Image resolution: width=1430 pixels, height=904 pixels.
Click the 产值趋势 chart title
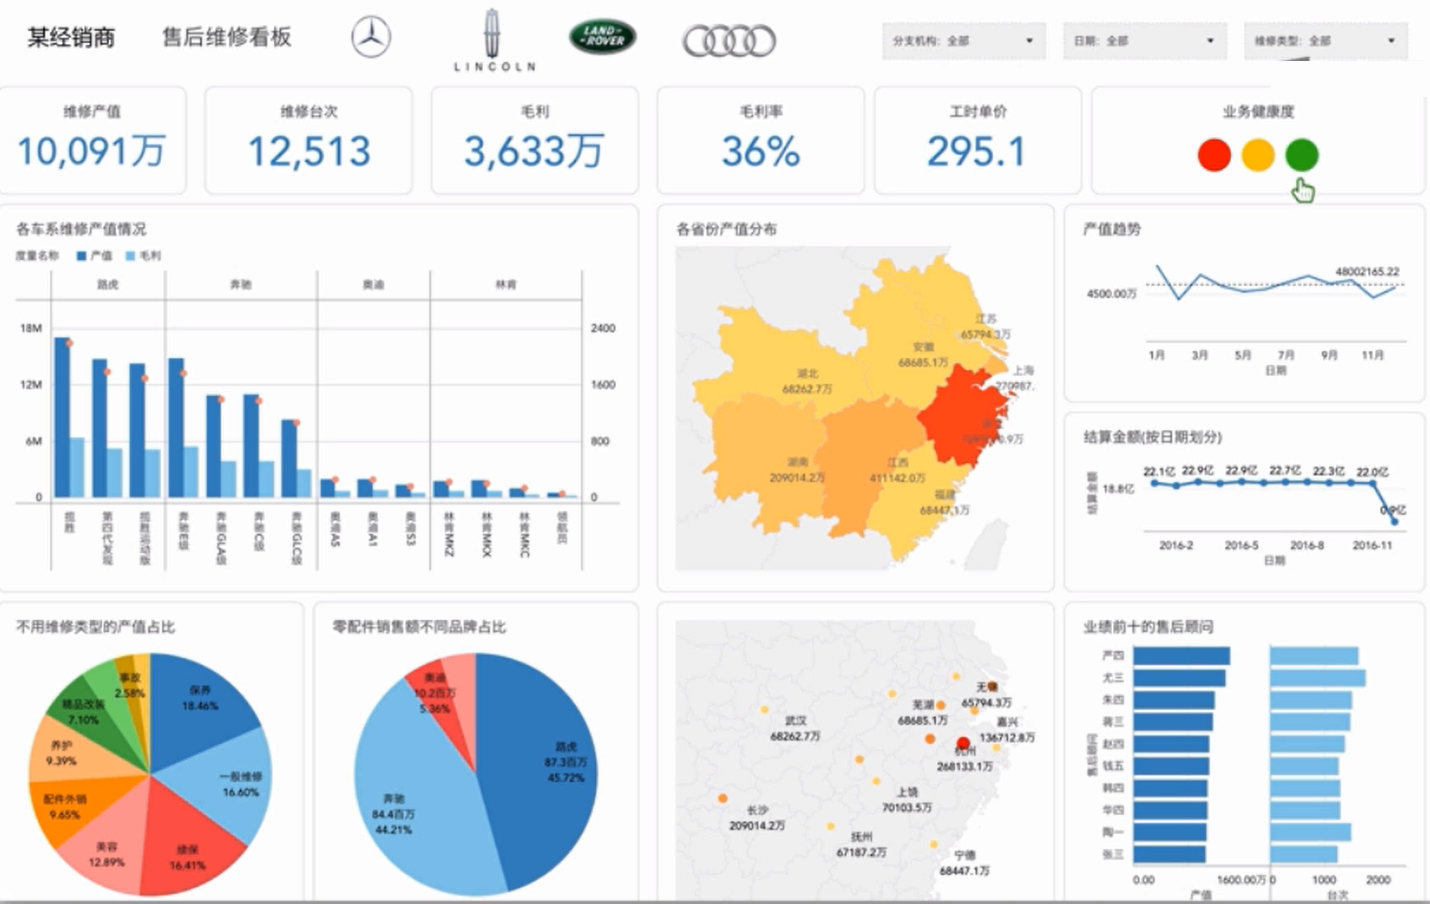tap(1112, 229)
